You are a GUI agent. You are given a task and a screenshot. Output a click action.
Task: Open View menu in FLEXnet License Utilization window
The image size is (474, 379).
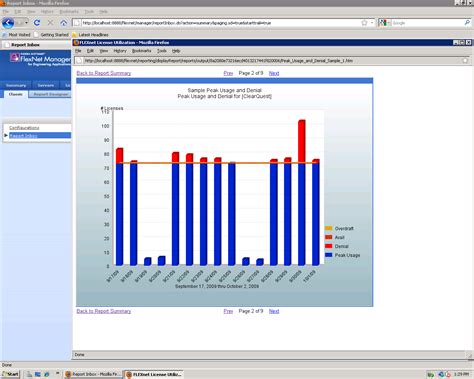(x=104, y=51)
